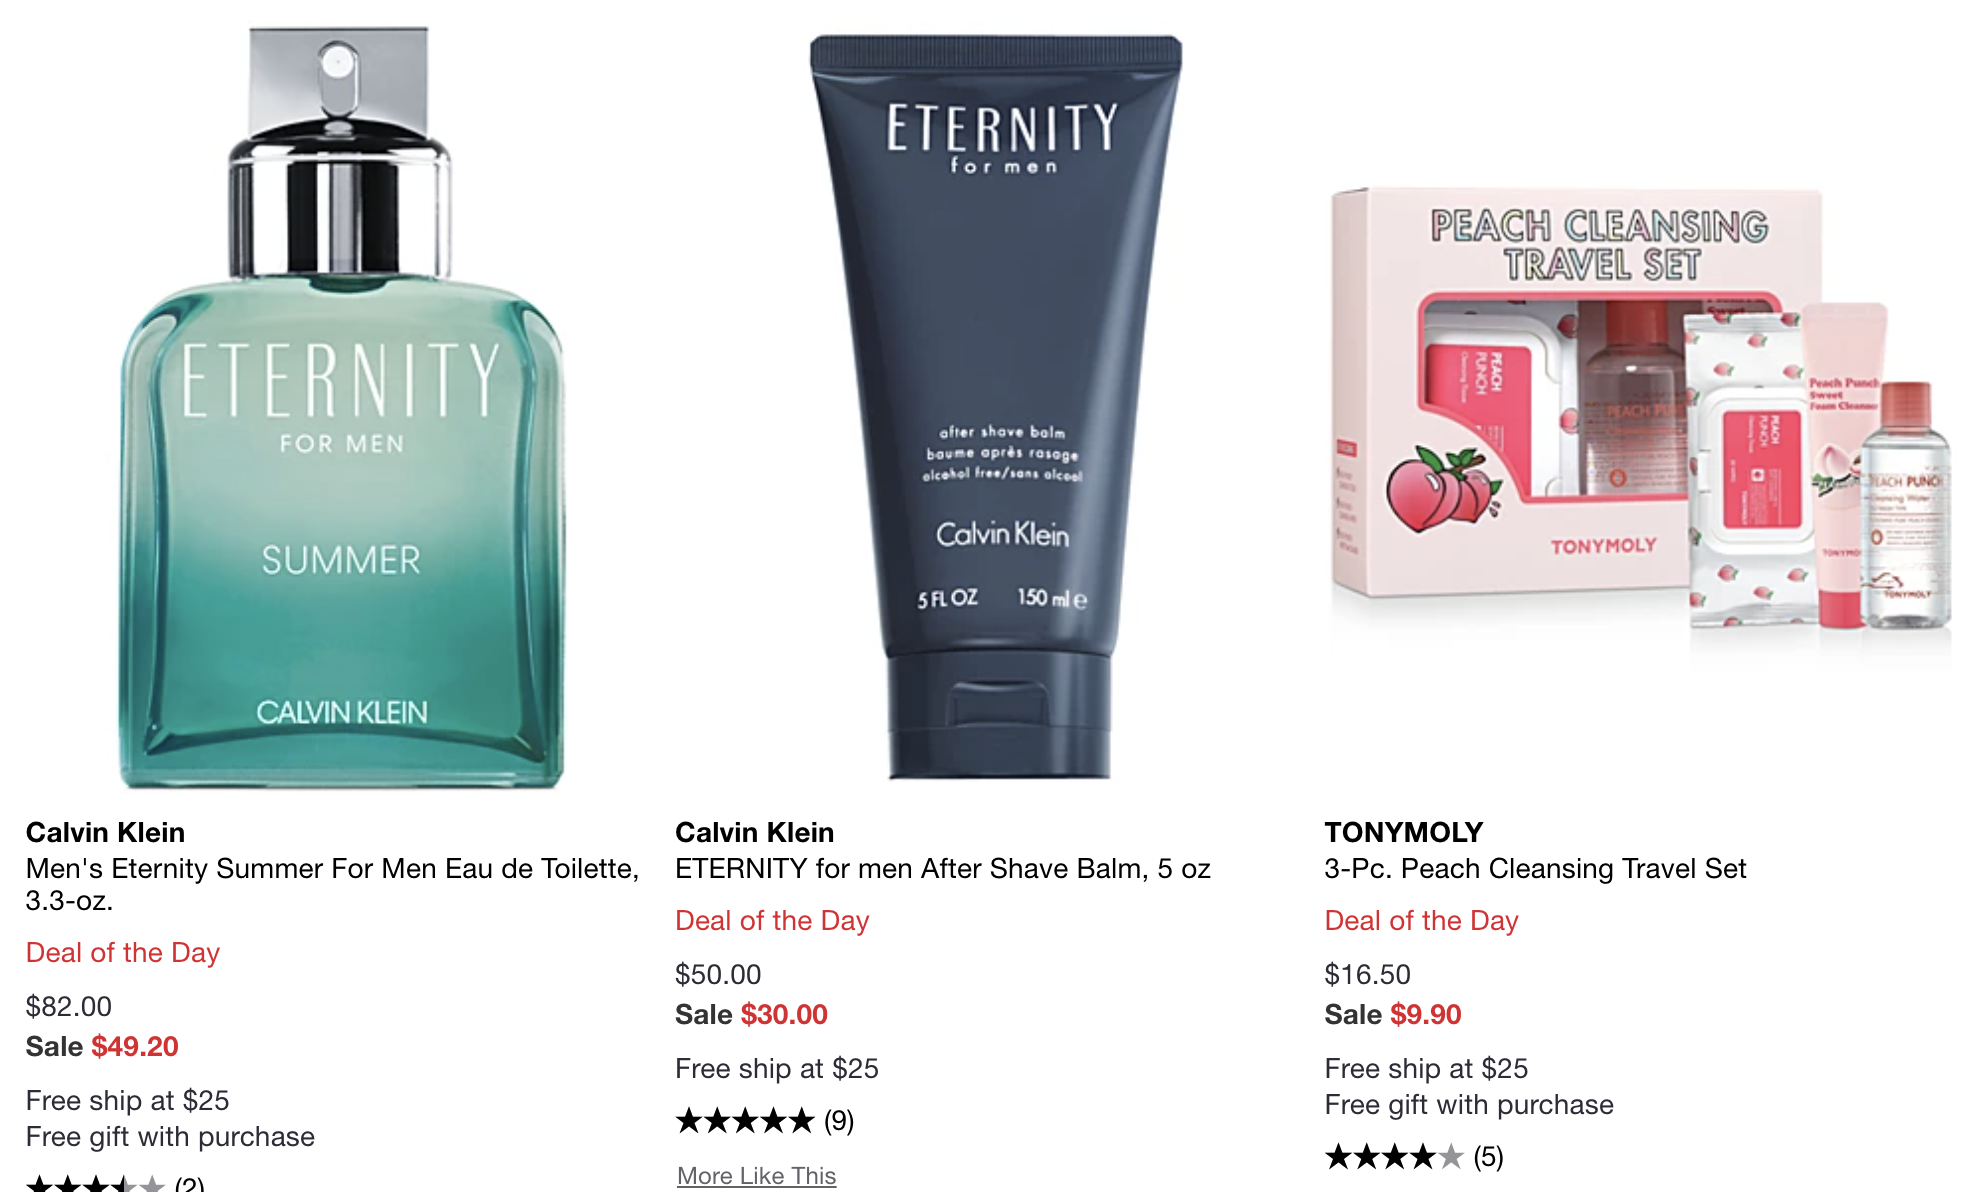This screenshot has width=1972, height=1192.
Task: Open 3-Pc. Peach Cleansing Travel Set link
Action: click(1535, 868)
